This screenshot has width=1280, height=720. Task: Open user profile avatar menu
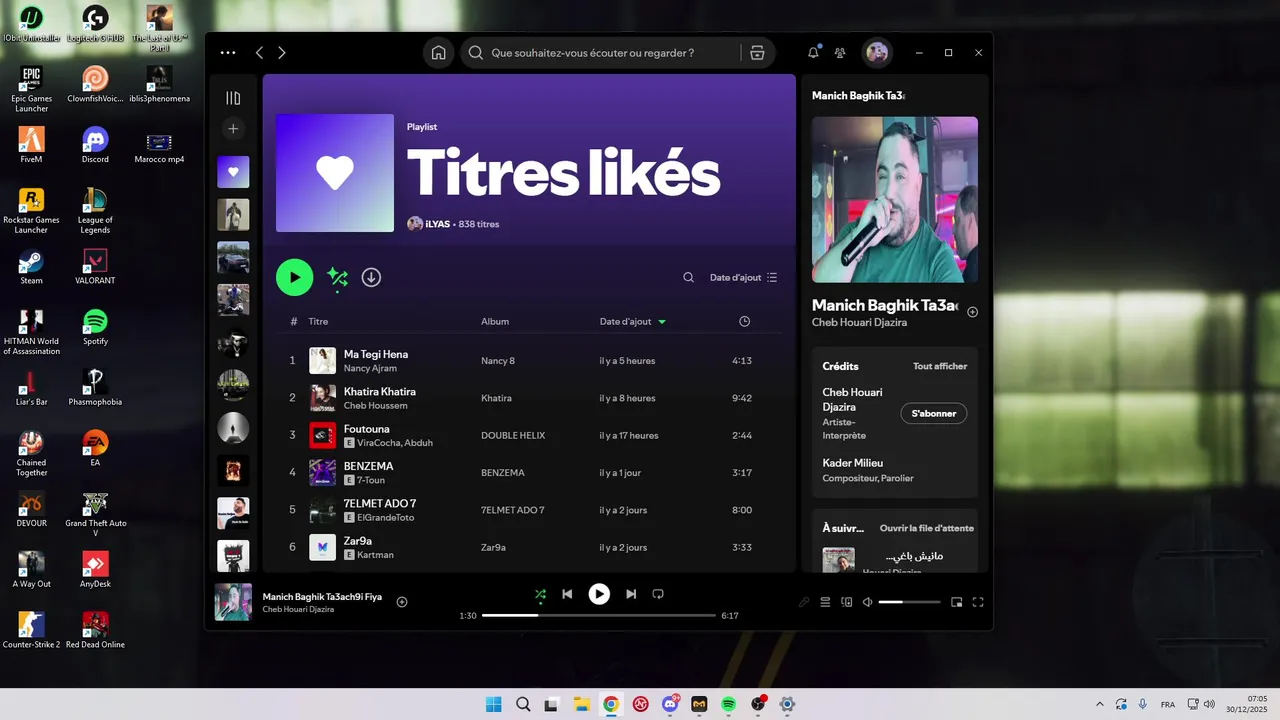tap(877, 53)
